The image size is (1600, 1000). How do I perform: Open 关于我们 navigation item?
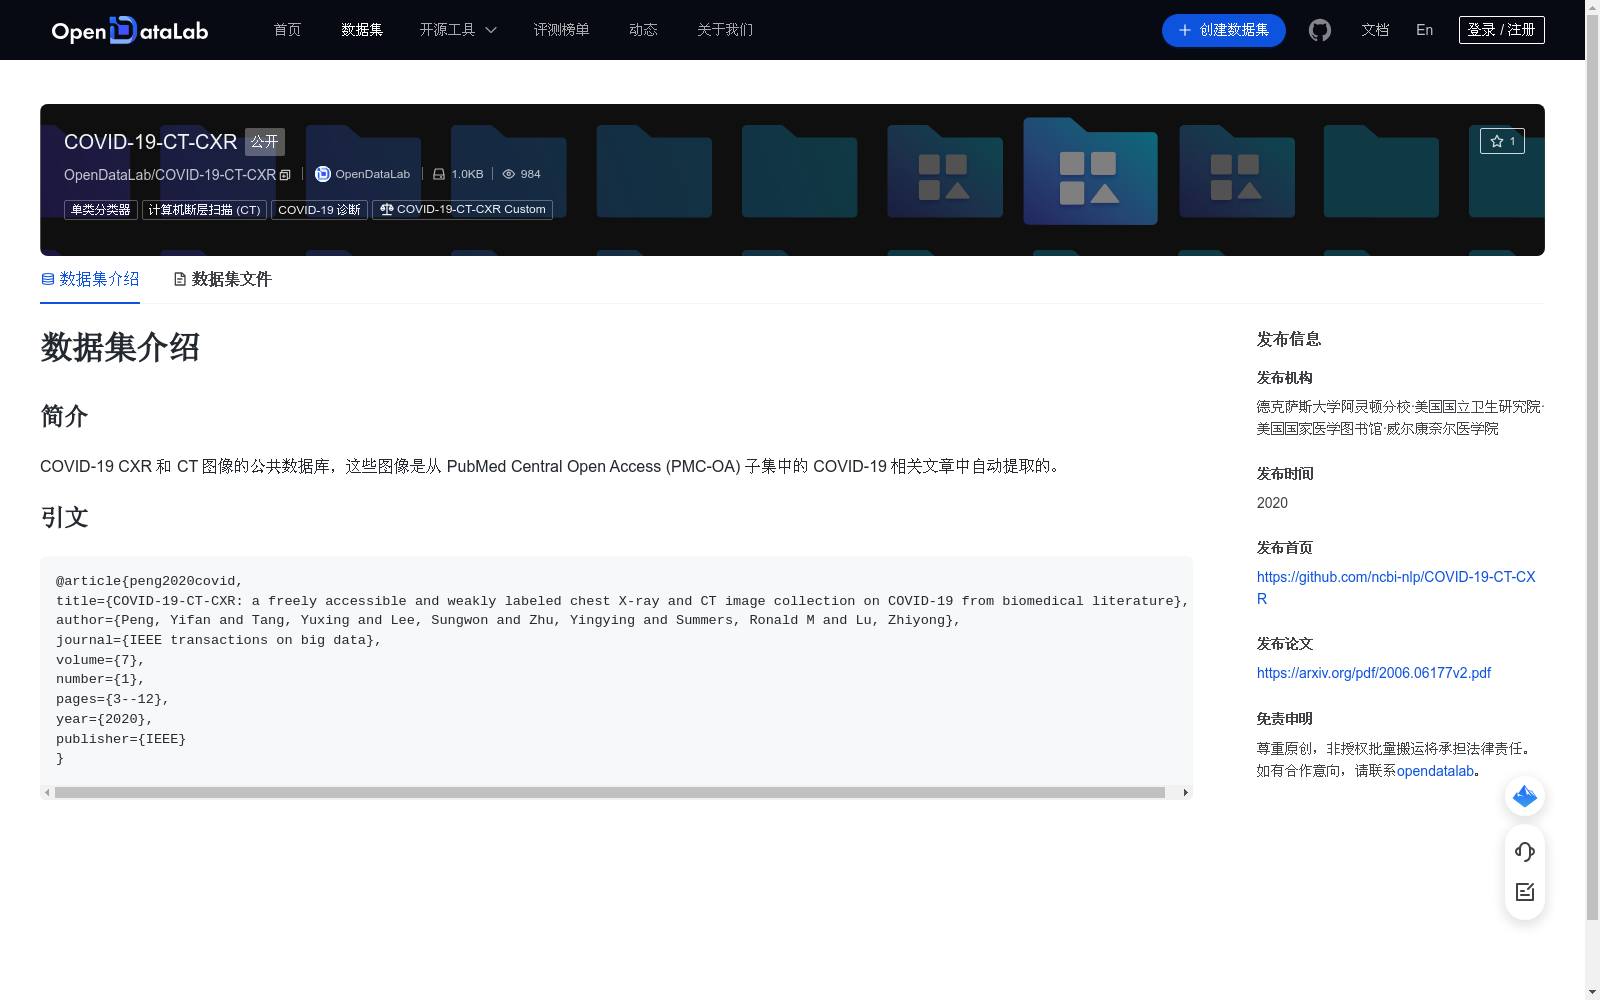tap(725, 30)
